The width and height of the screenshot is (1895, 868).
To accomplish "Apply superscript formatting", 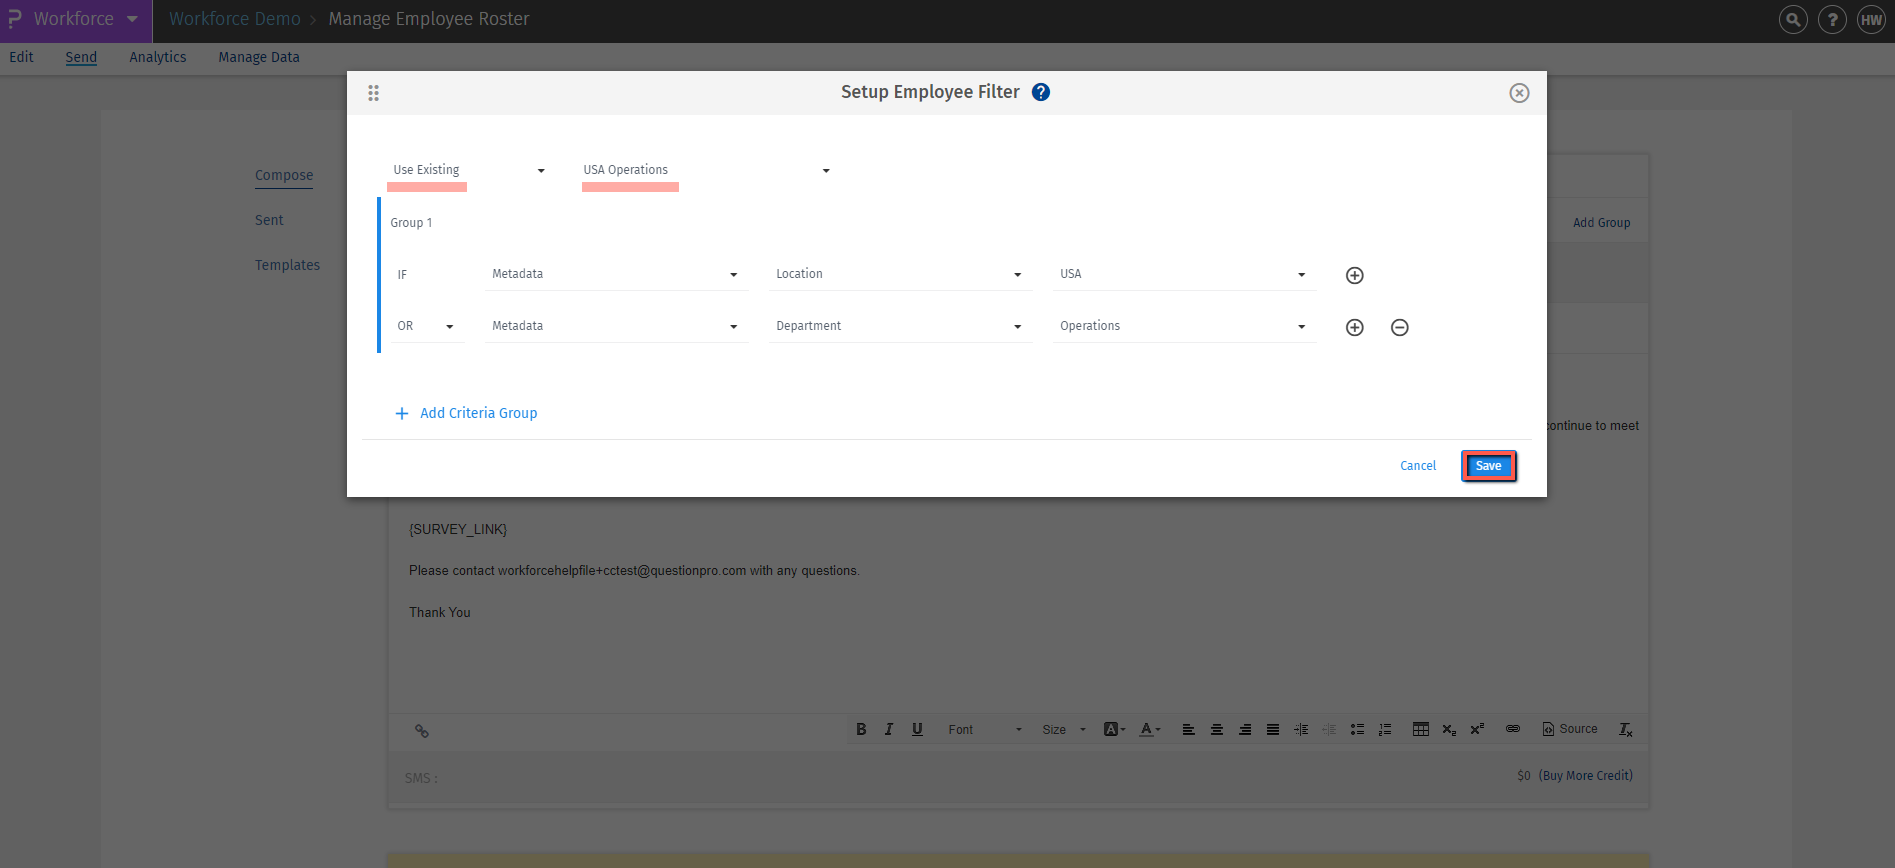I will click(x=1477, y=729).
